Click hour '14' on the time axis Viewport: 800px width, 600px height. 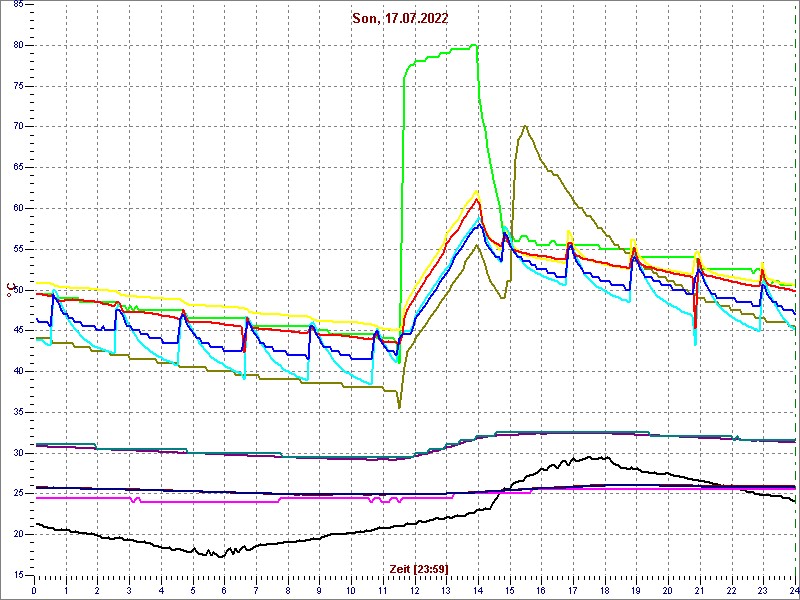478,591
